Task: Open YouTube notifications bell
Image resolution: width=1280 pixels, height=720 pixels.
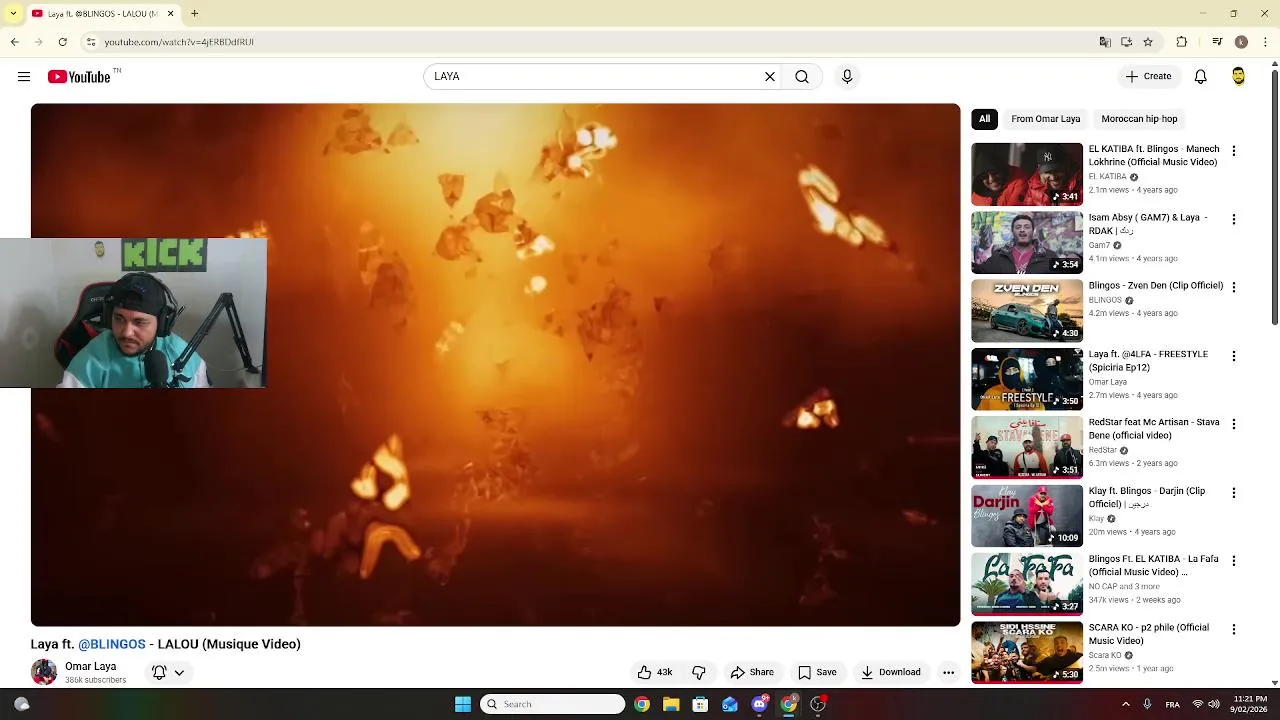Action: tap(1200, 76)
